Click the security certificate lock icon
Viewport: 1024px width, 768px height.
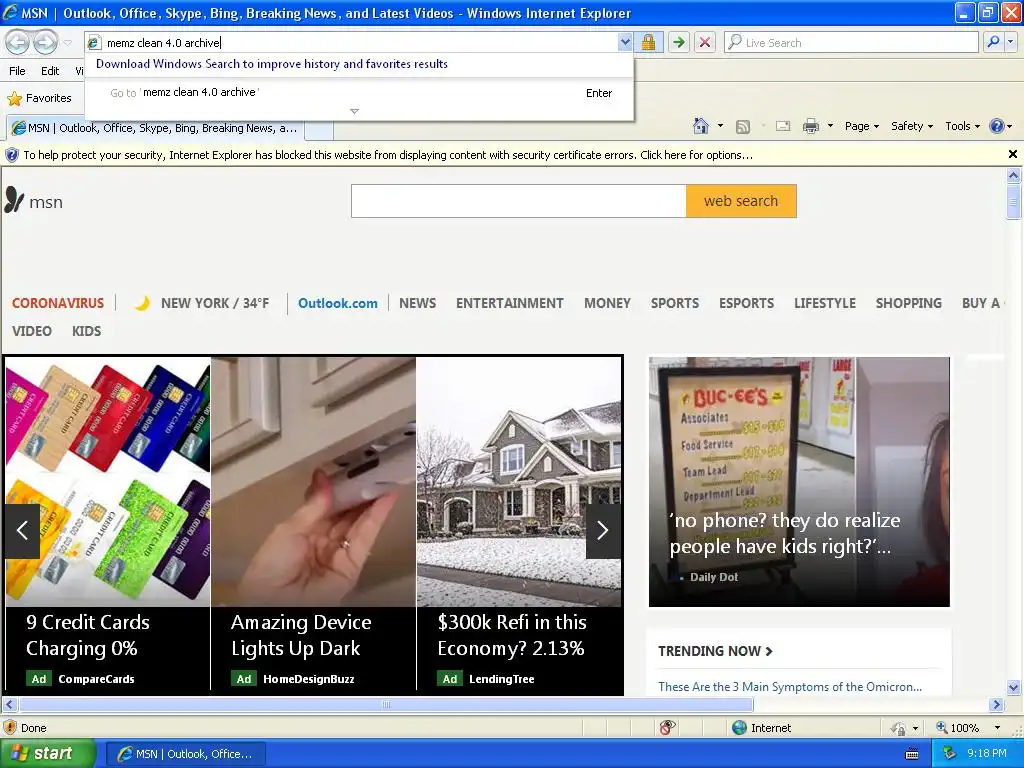(x=648, y=42)
